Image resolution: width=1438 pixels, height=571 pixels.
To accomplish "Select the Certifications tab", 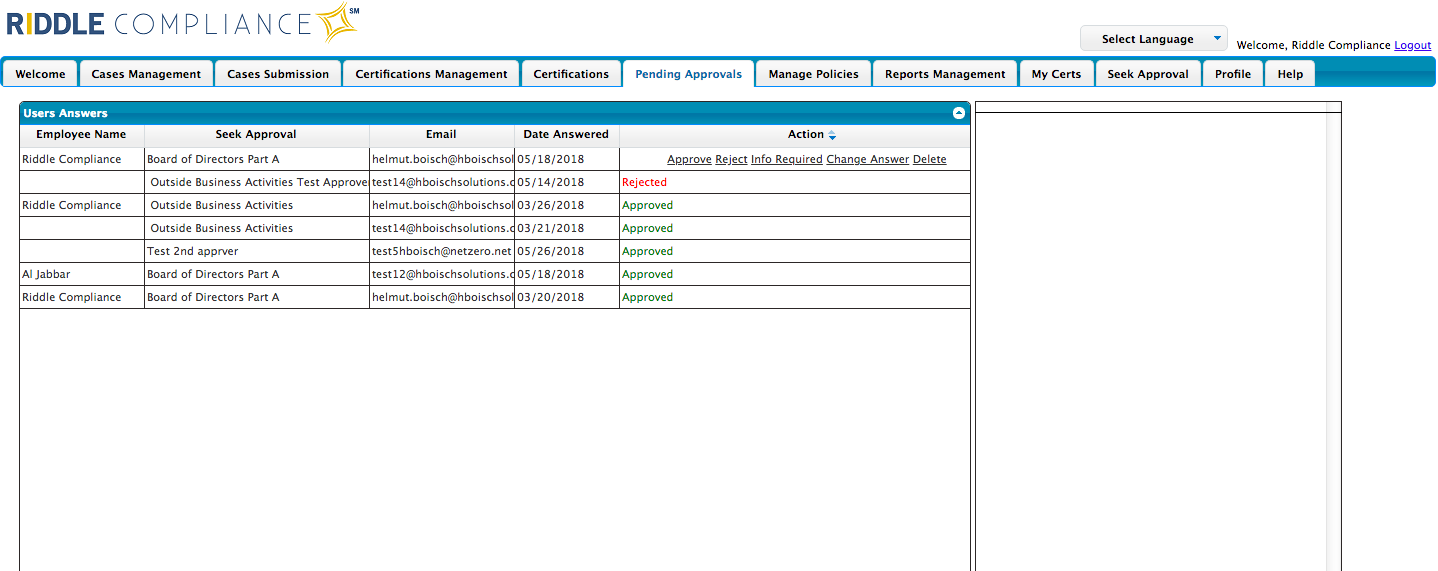I will 571,74.
